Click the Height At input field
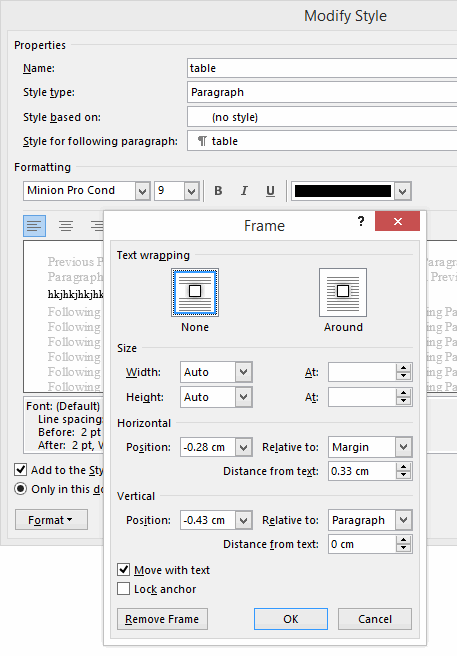Image resolution: width=457 pixels, height=656 pixels. [362, 397]
